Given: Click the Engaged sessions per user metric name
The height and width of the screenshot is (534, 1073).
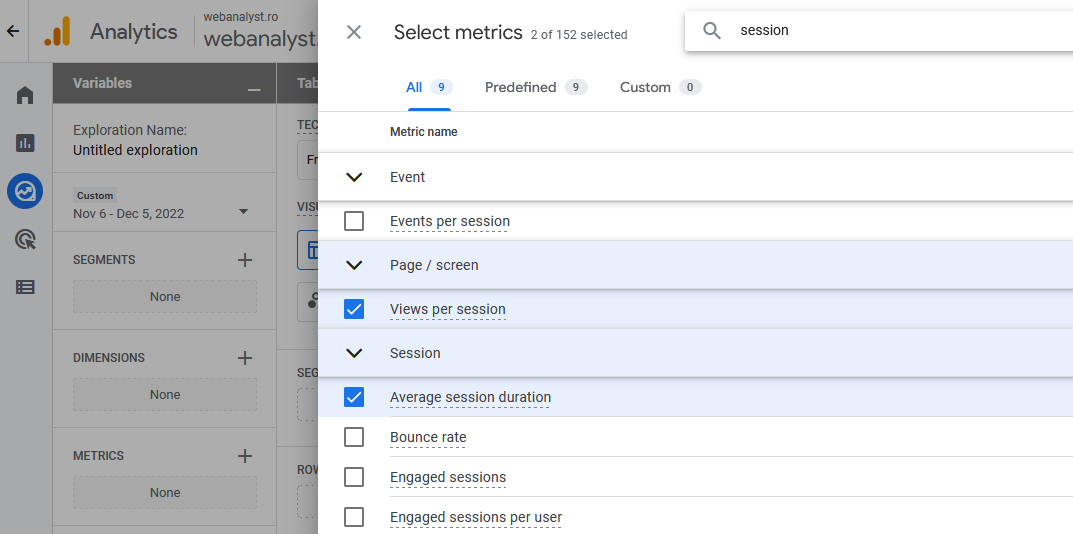Looking at the screenshot, I should coord(476,517).
